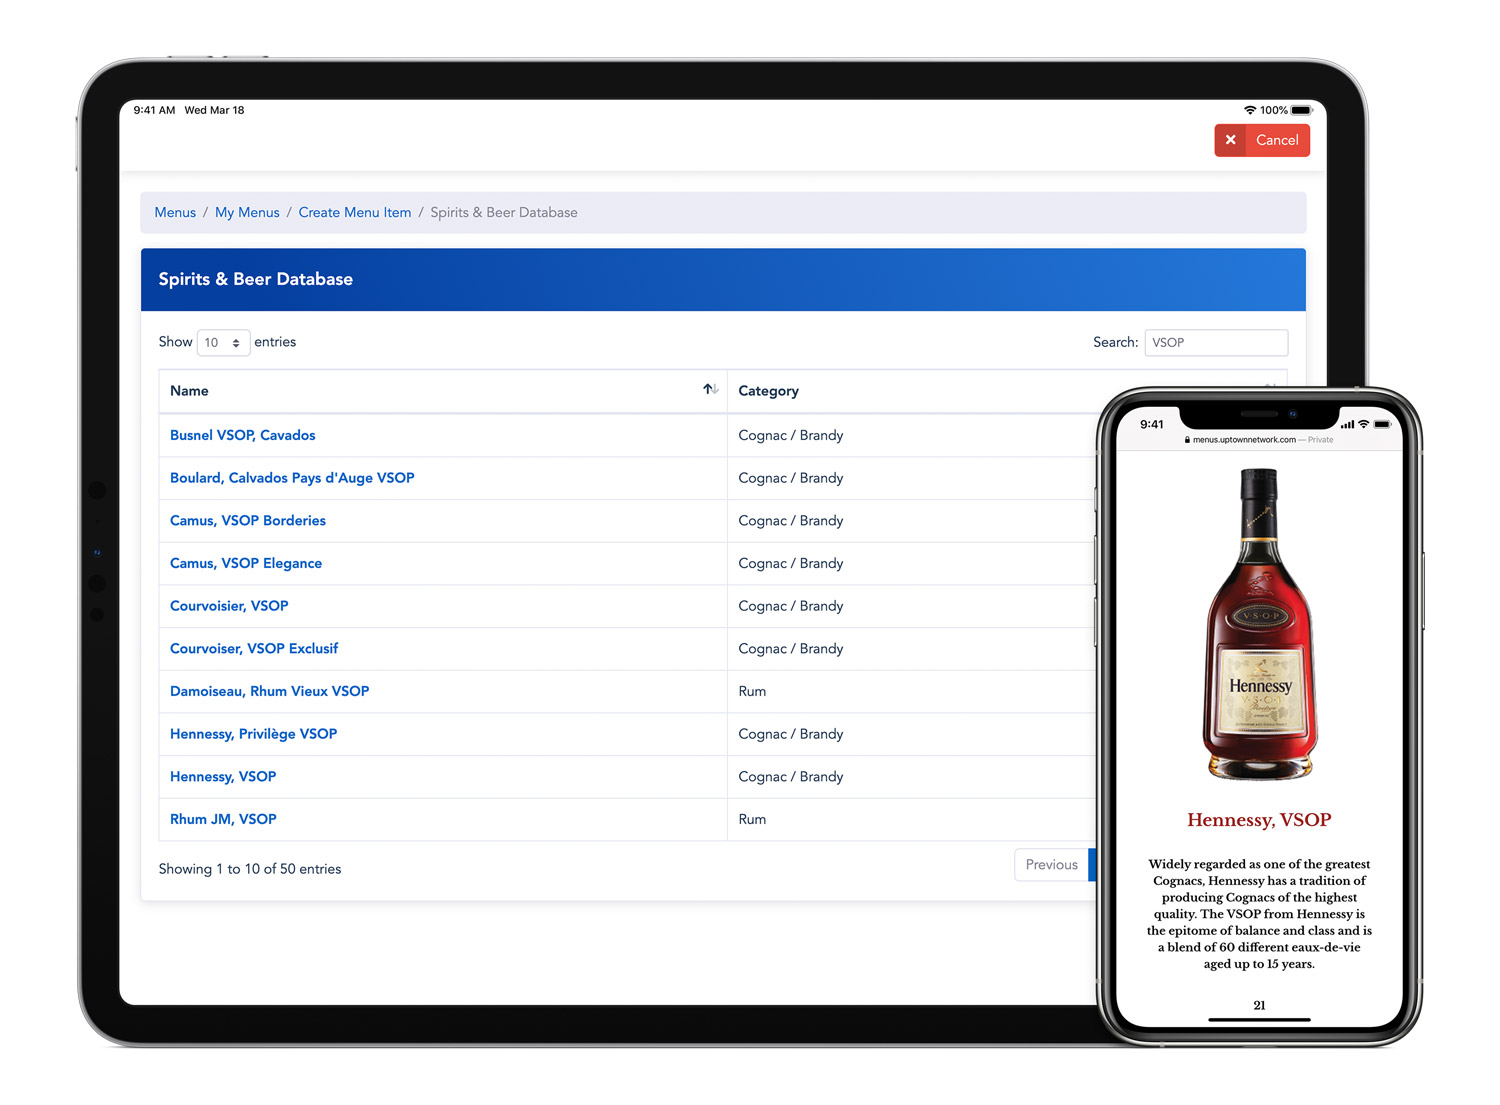Viewport: 1500px width, 1105px height.
Task: Select Hennessy, VSOP in the table
Action: [223, 777]
